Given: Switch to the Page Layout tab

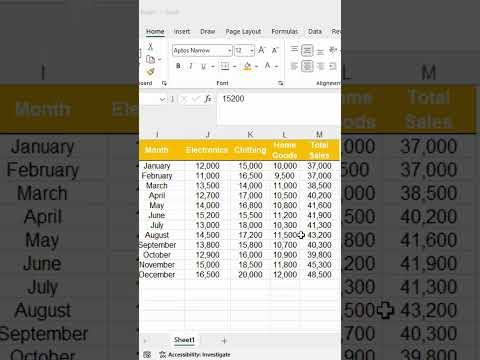Looking at the screenshot, I should [243, 31].
